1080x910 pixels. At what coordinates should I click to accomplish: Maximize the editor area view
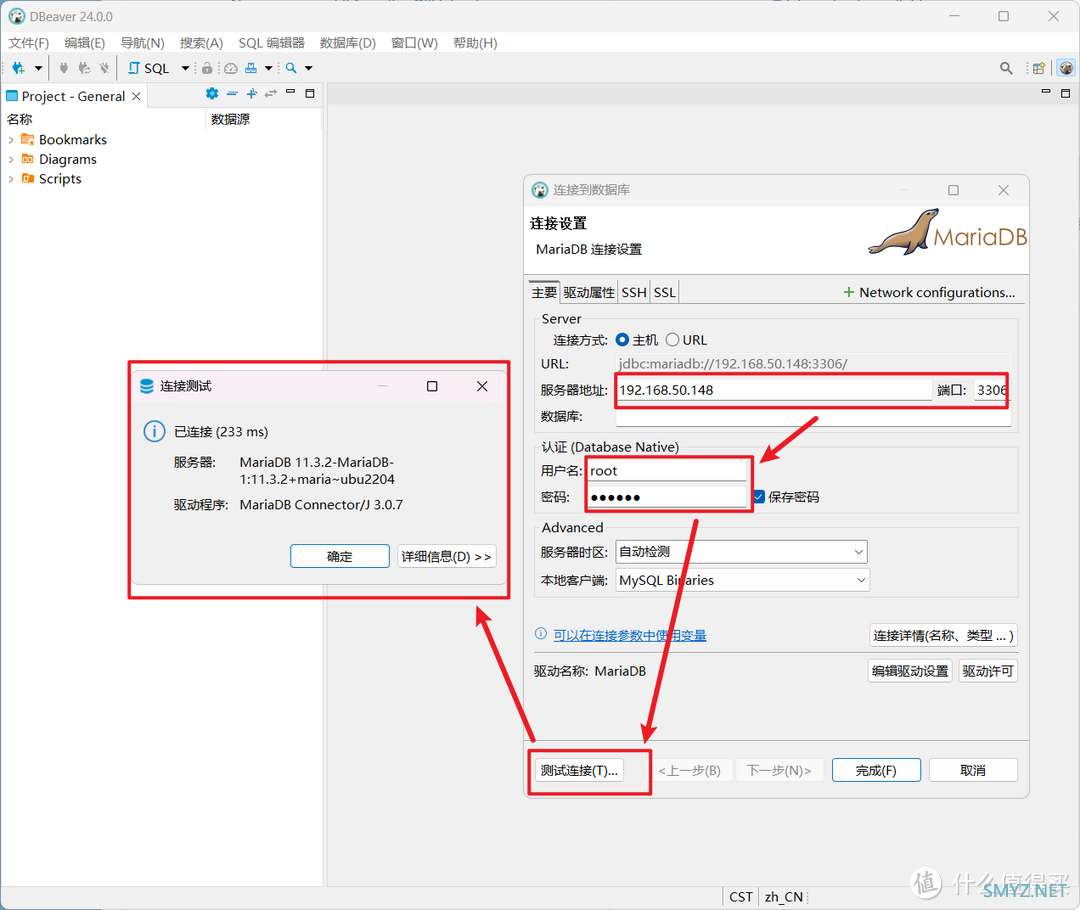coord(1066,94)
